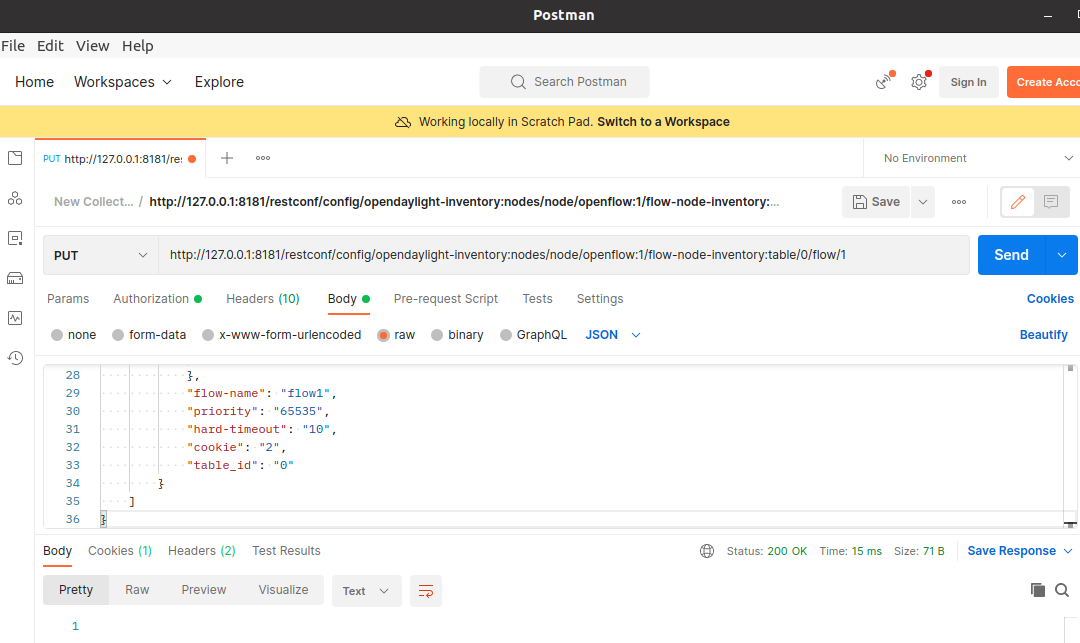Switch to the Pre-request Script tab
Screen dimensions: 1080x643
tap(445, 299)
